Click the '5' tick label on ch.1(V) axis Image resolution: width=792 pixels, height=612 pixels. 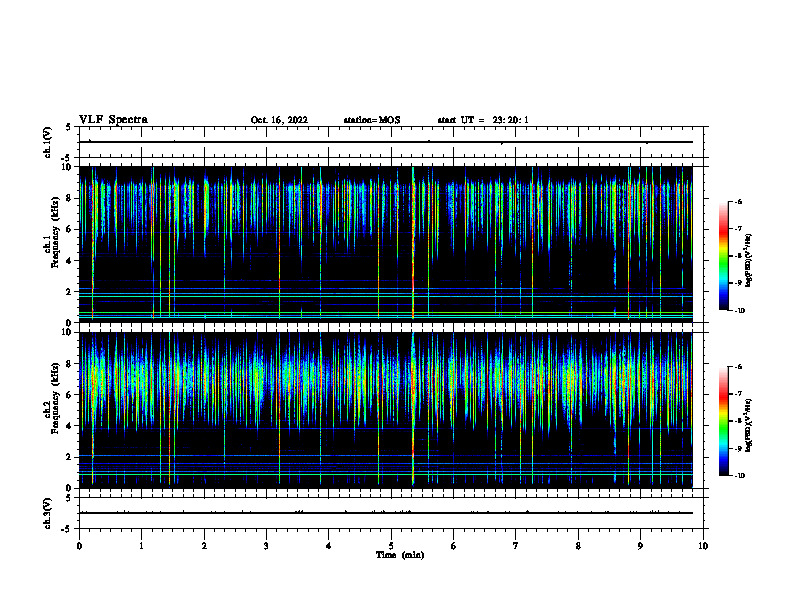coord(70,128)
